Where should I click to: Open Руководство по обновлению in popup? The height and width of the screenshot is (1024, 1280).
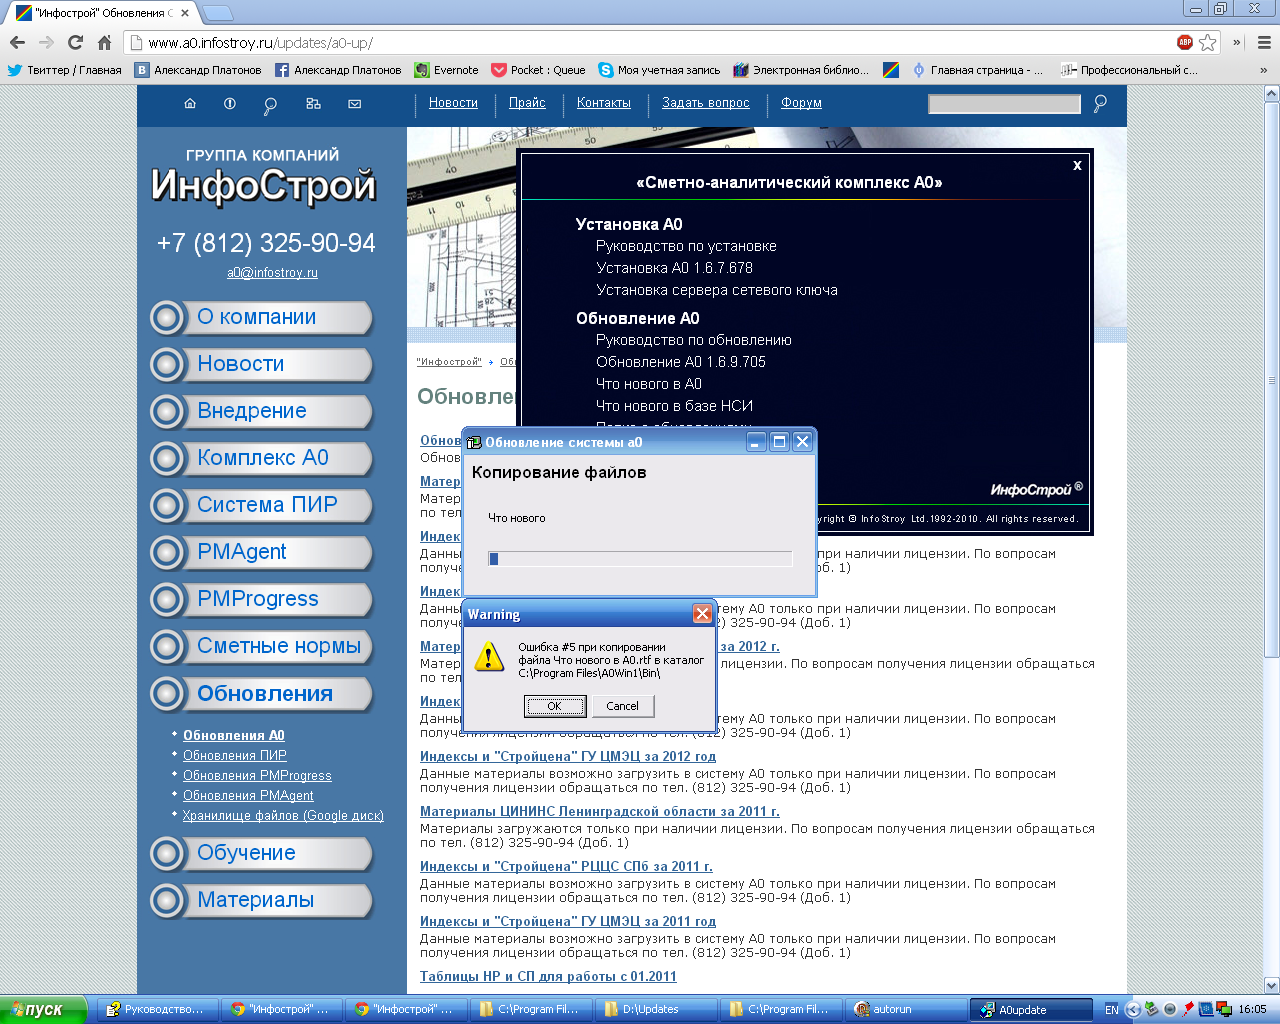(694, 340)
